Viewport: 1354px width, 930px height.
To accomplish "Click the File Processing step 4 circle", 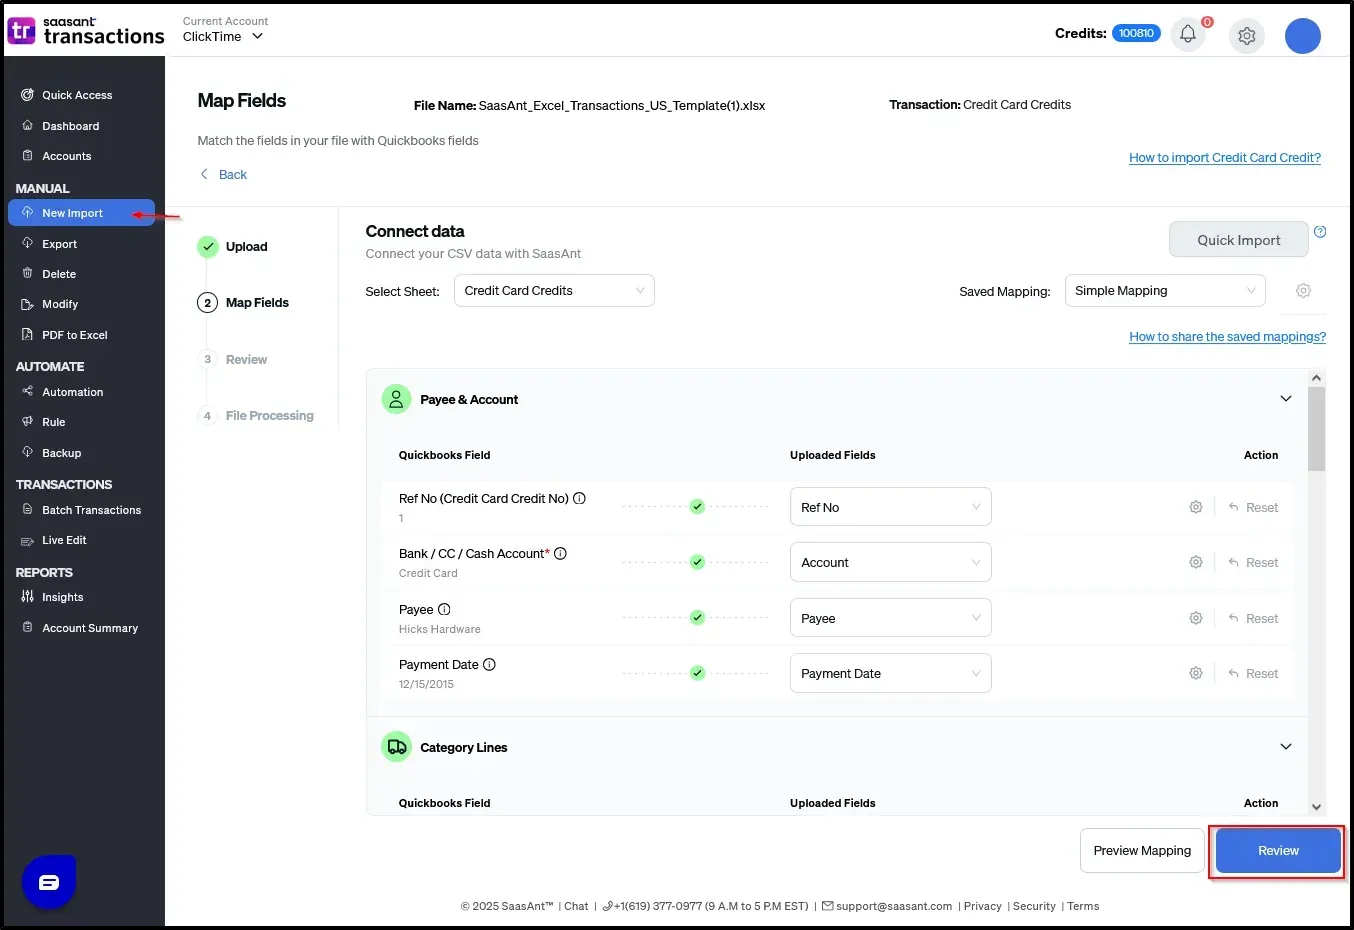I will [208, 416].
